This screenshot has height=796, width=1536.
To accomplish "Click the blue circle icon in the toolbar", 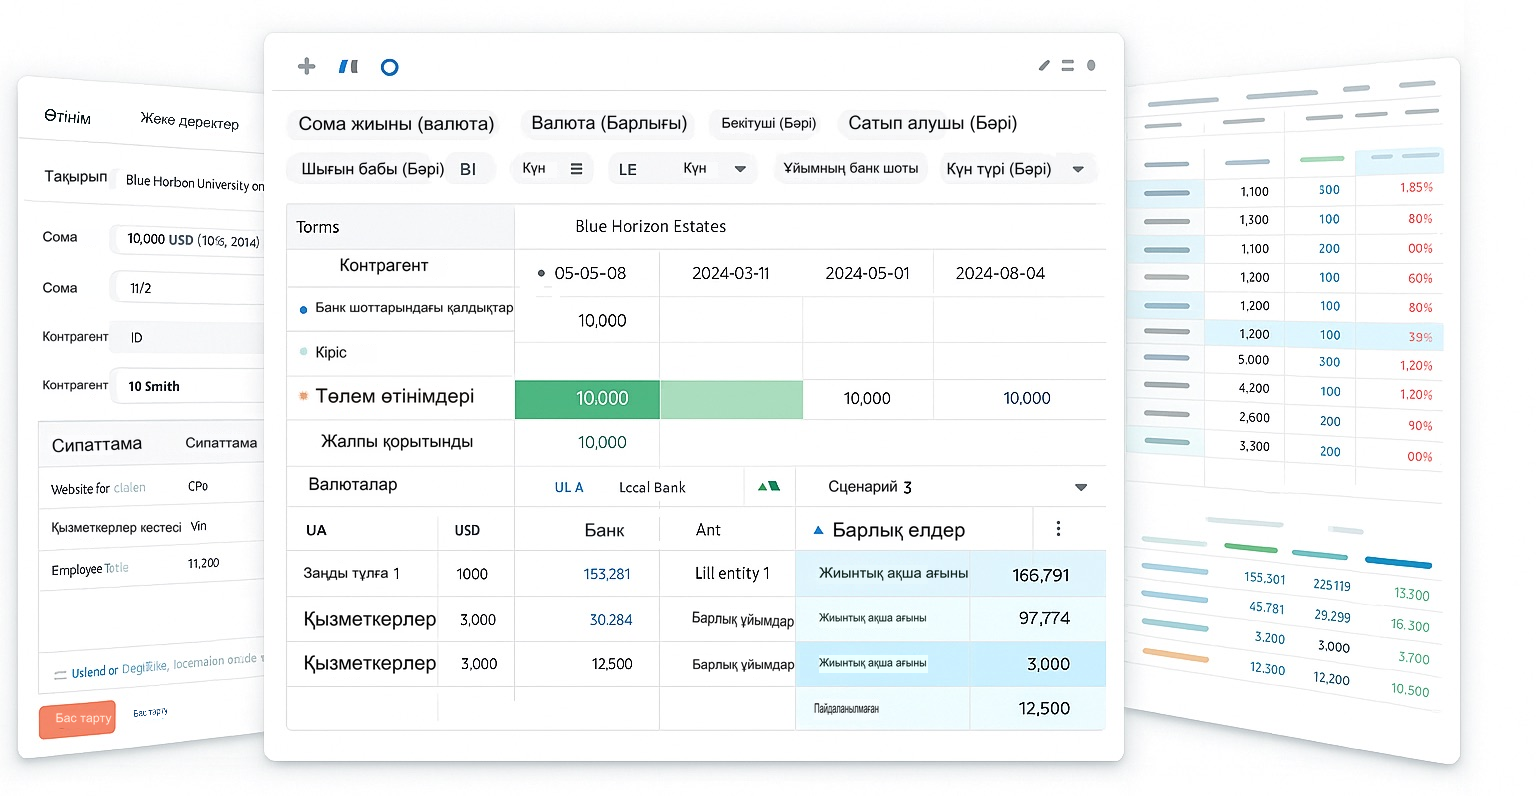I will coord(390,67).
